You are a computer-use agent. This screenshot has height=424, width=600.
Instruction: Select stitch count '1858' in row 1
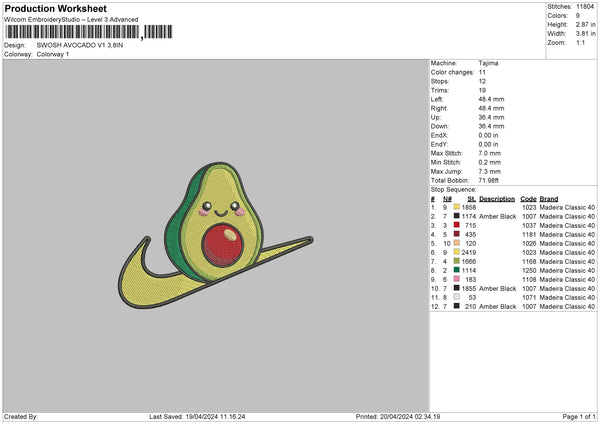click(x=469, y=207)
